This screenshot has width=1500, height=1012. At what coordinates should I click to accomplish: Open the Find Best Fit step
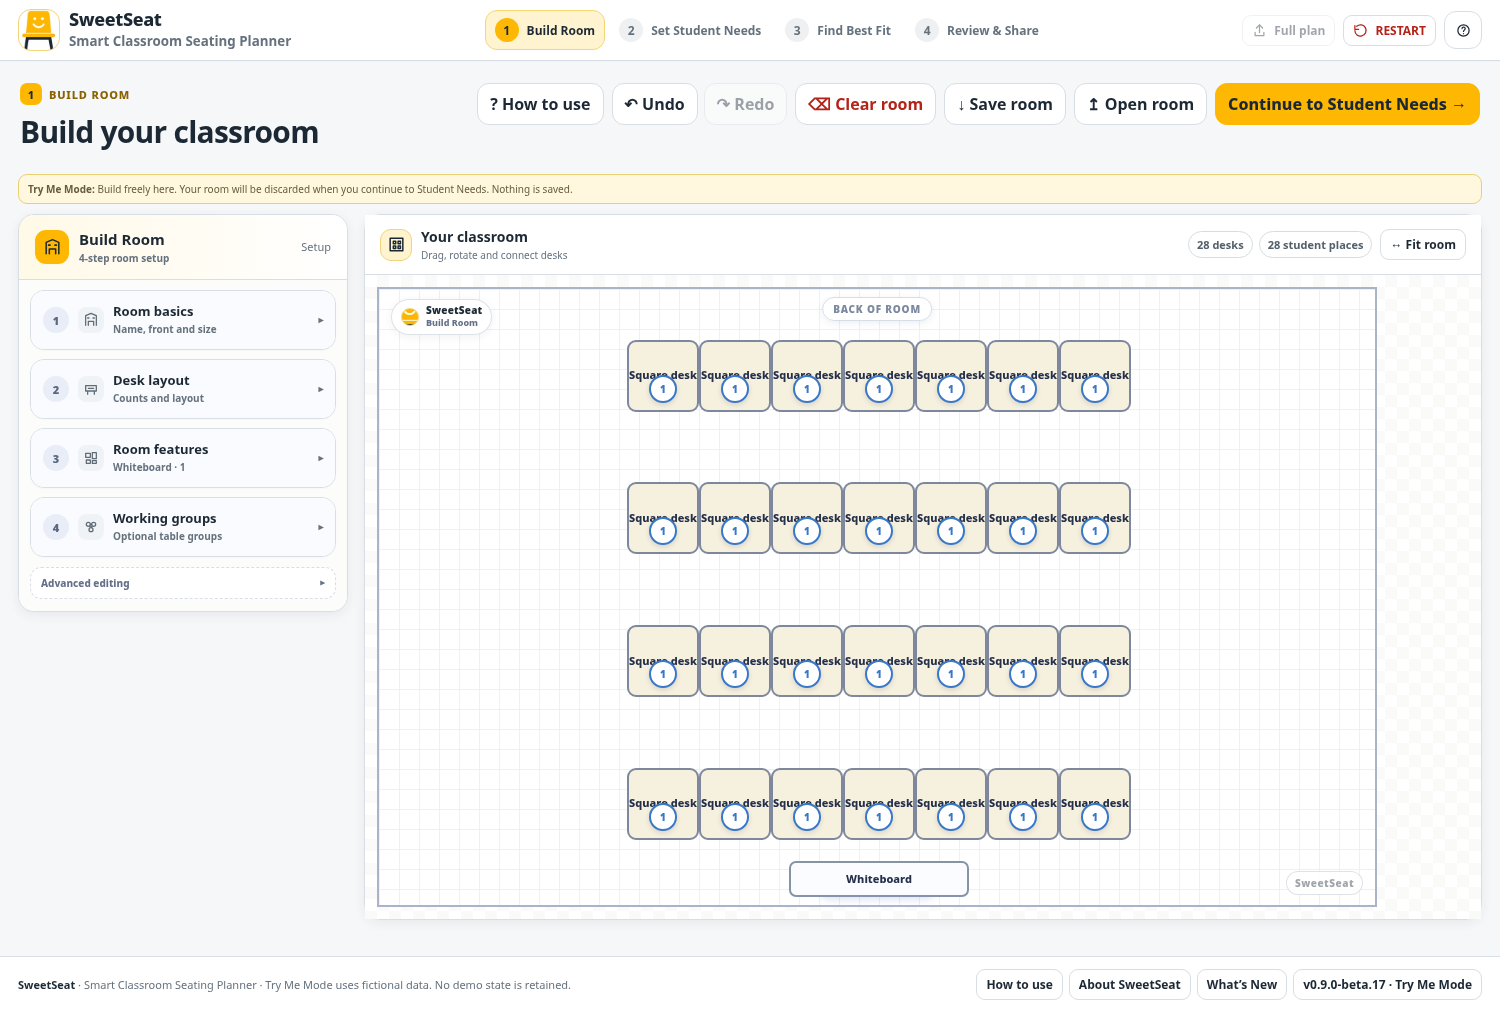tap(839, 30)
